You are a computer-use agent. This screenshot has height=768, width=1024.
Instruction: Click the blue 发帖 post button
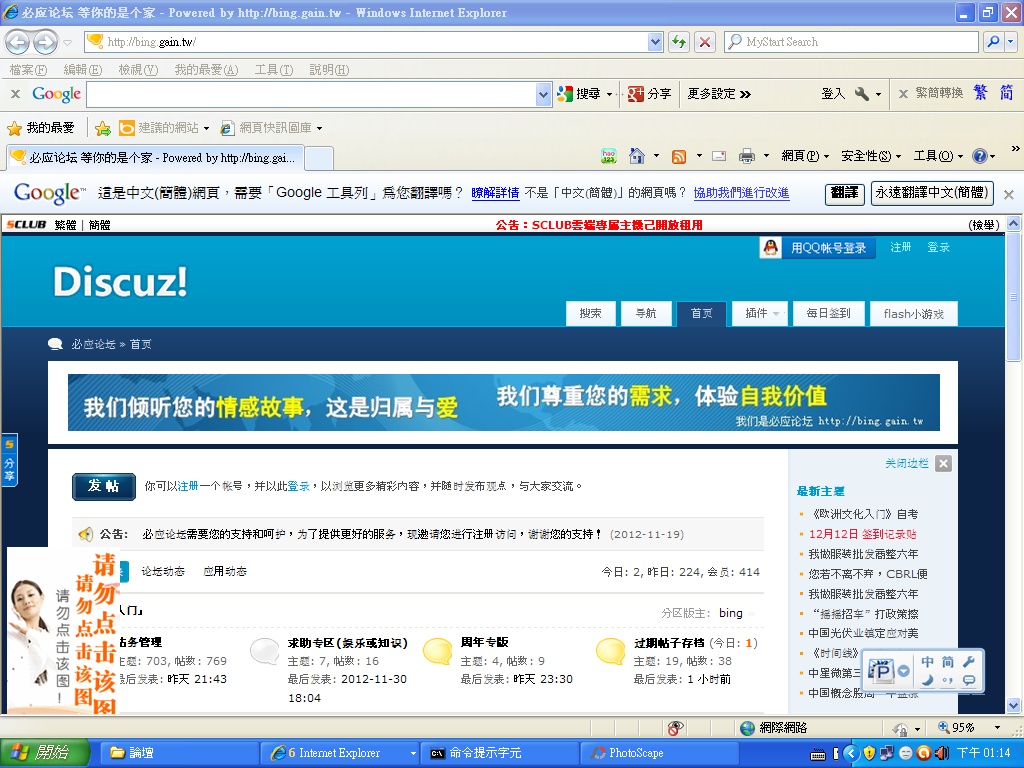(104, 487)
